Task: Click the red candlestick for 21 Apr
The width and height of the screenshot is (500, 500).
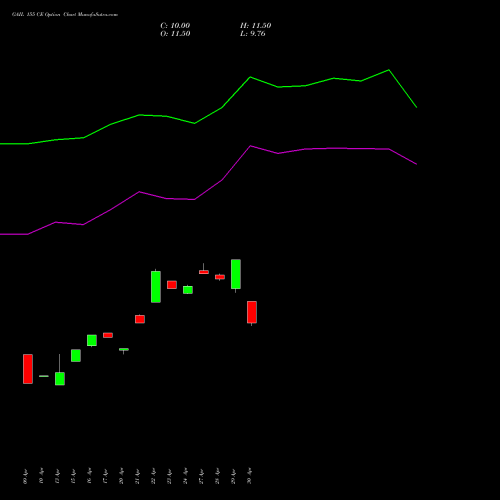Action: 140,319
